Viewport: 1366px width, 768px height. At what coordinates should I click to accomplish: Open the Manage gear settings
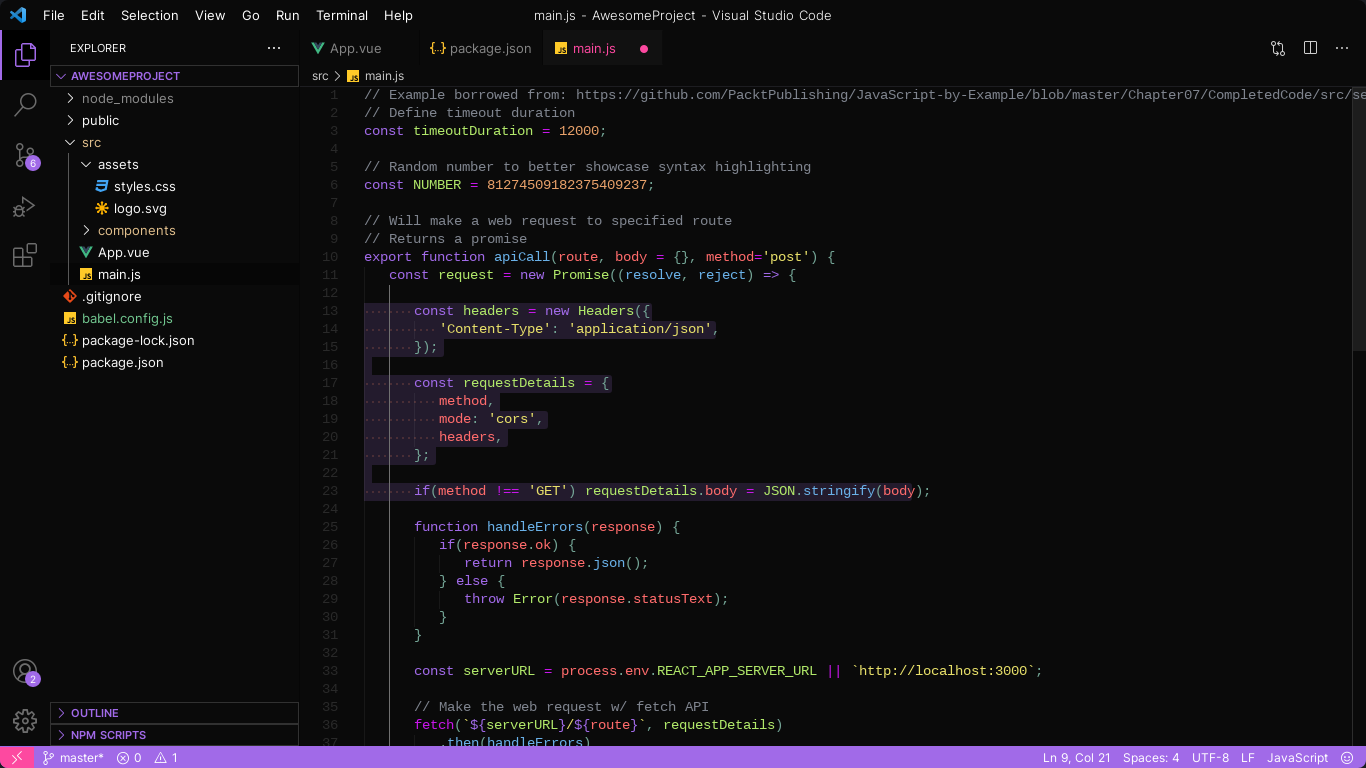(x=25, y=720)
